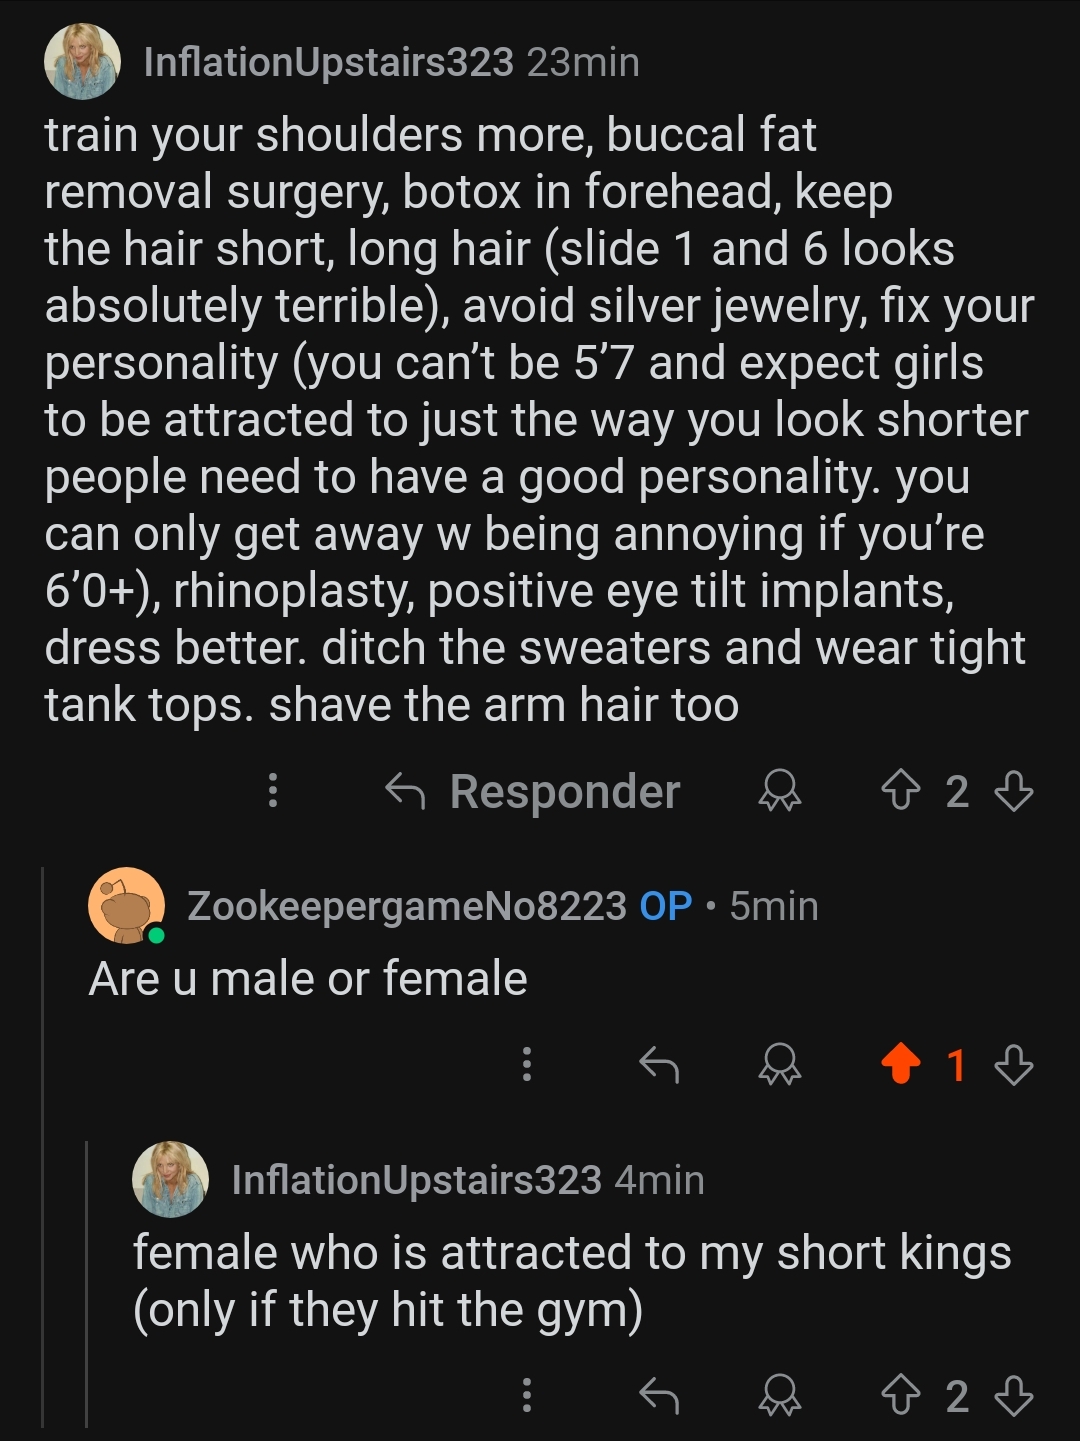Viewport: 1080px width, 1441px height.
Task: Open the three-dot menu on ZookeepergameNo8223's comment
Action: 527,1066
